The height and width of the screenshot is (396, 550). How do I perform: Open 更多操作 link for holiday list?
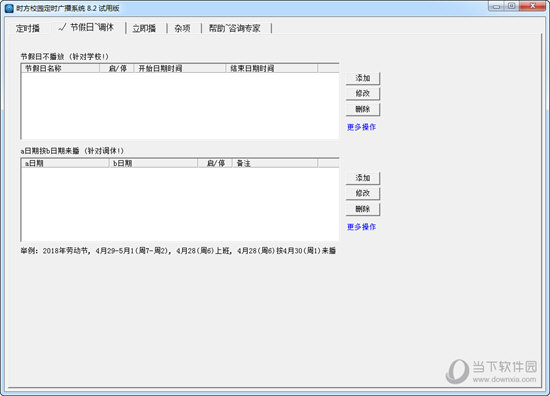click(x=361, y=127)
